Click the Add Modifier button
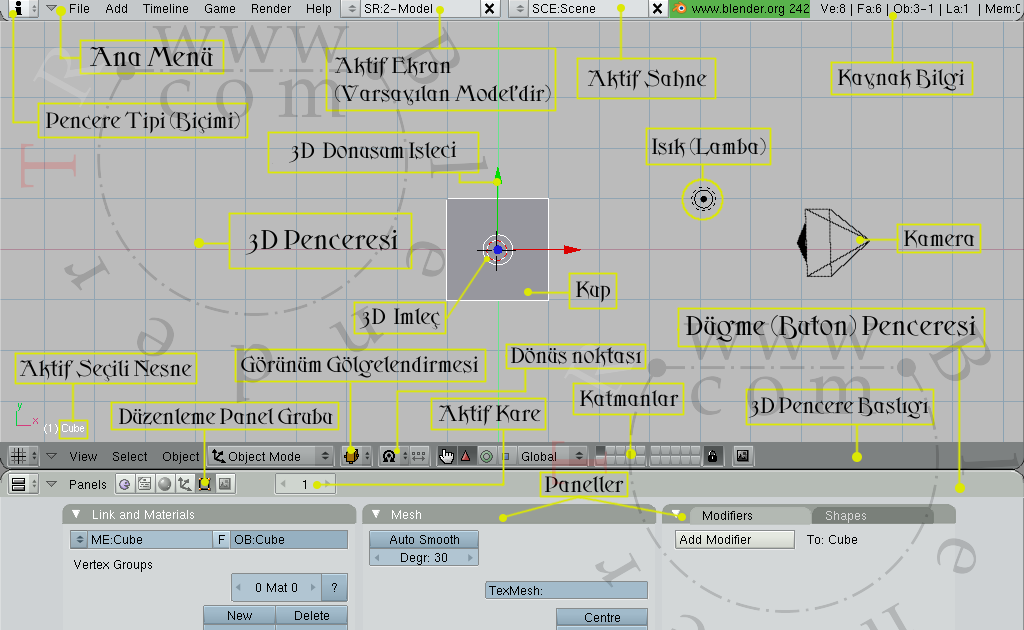1024x630 pixels. 735,539
